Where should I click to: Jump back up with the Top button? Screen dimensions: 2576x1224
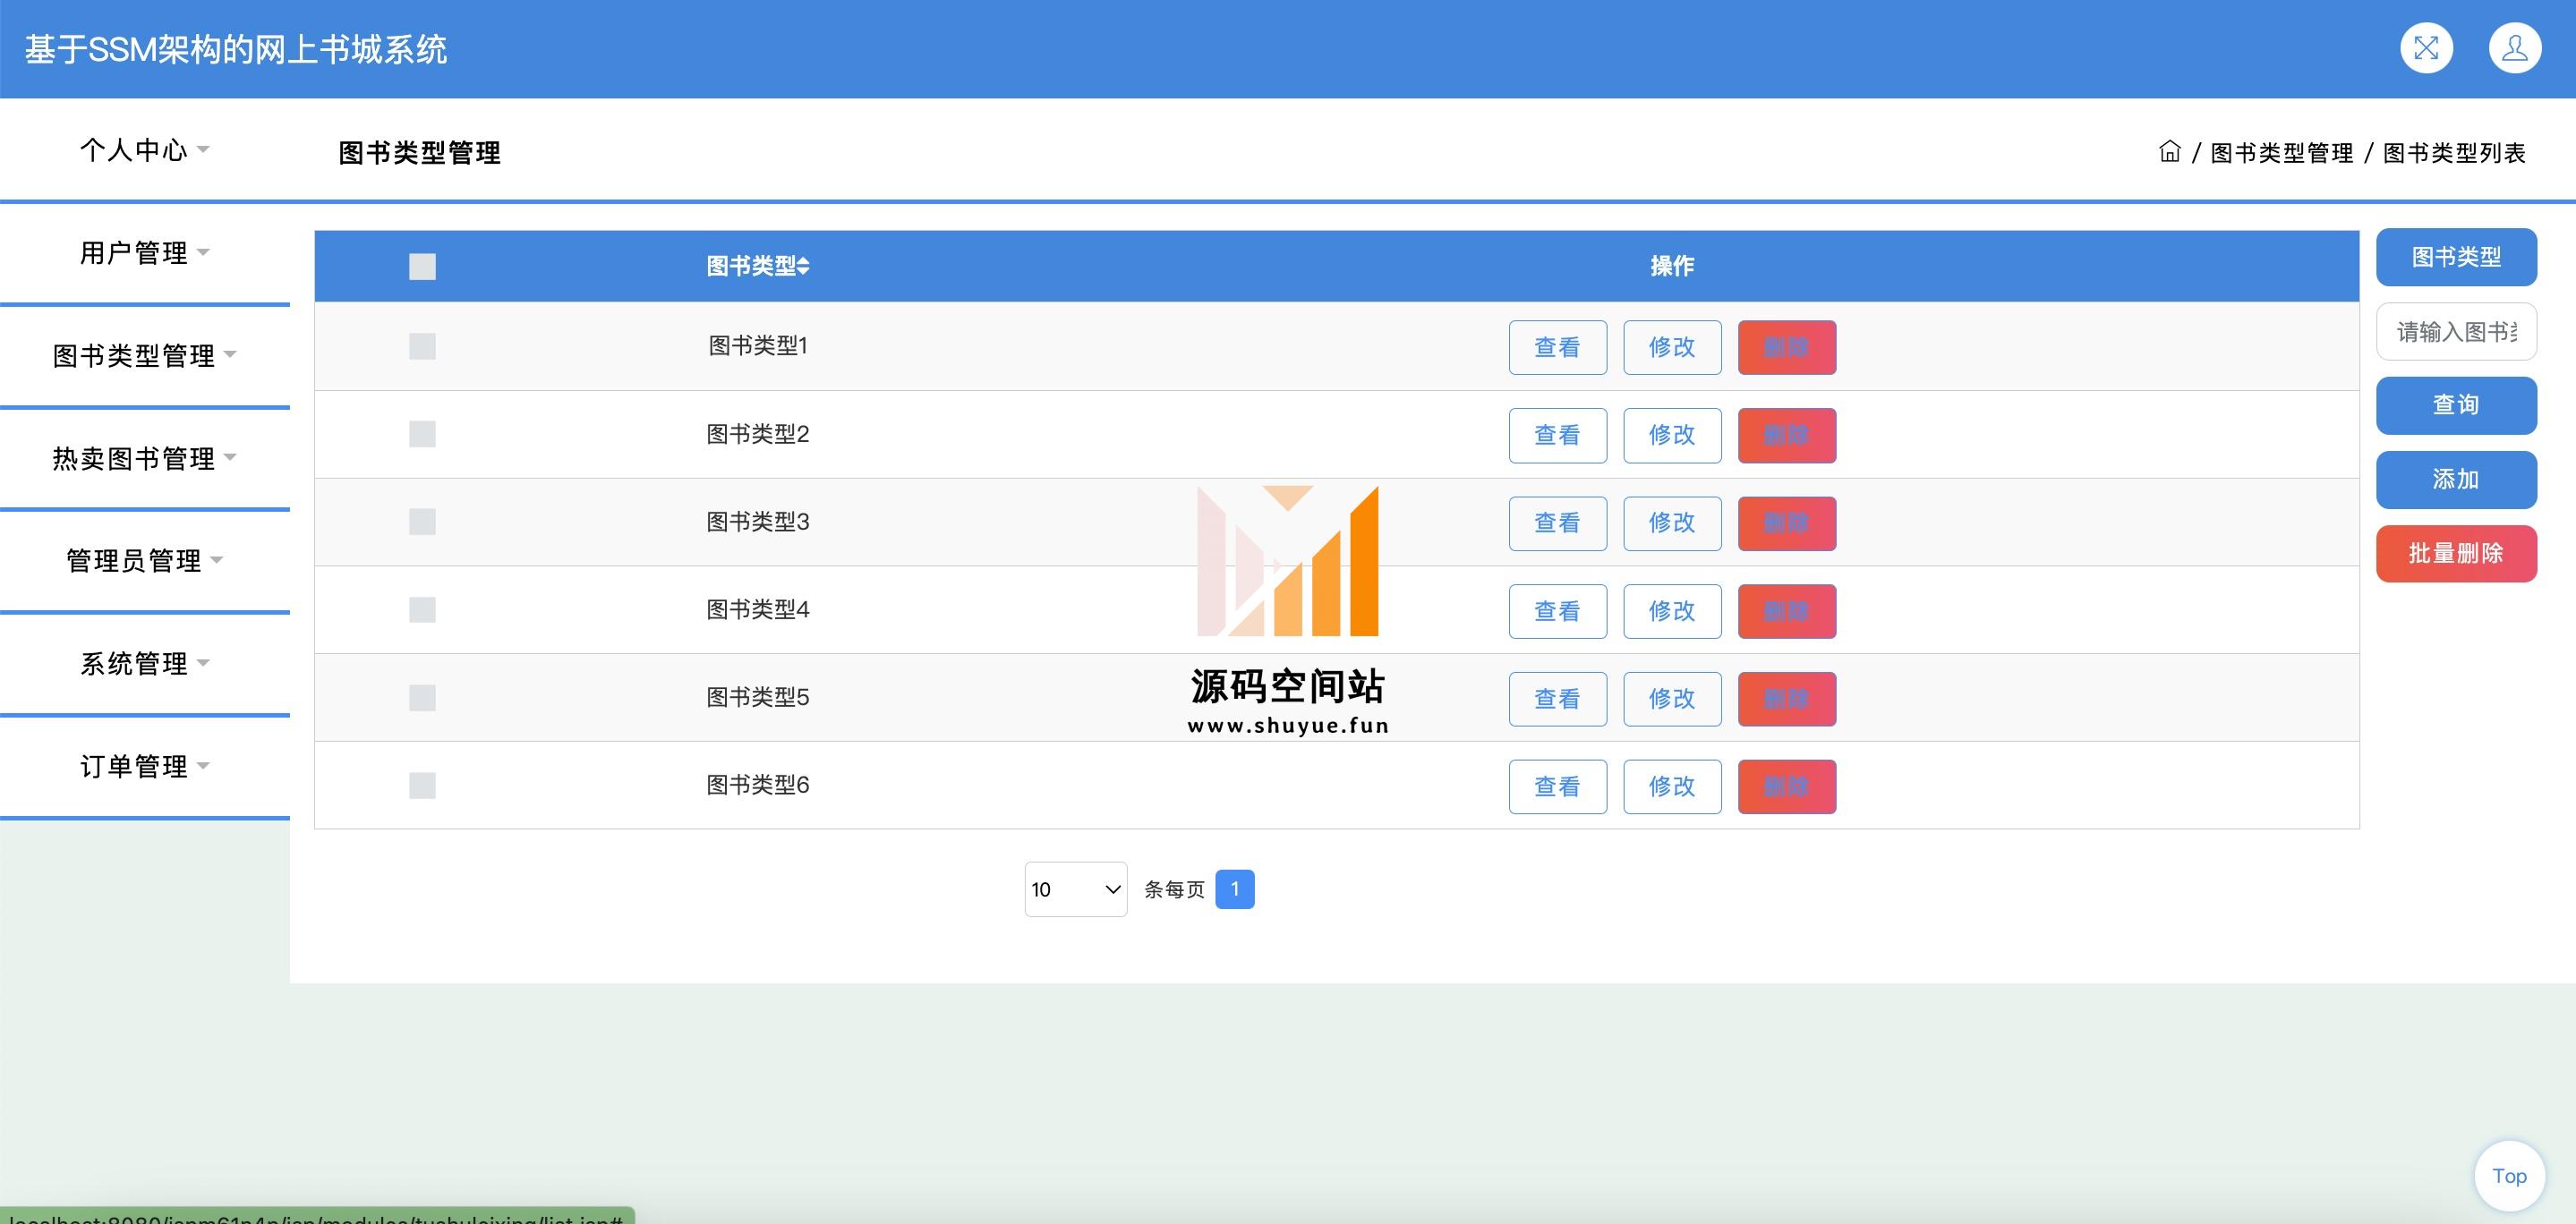(2509, 1176)
